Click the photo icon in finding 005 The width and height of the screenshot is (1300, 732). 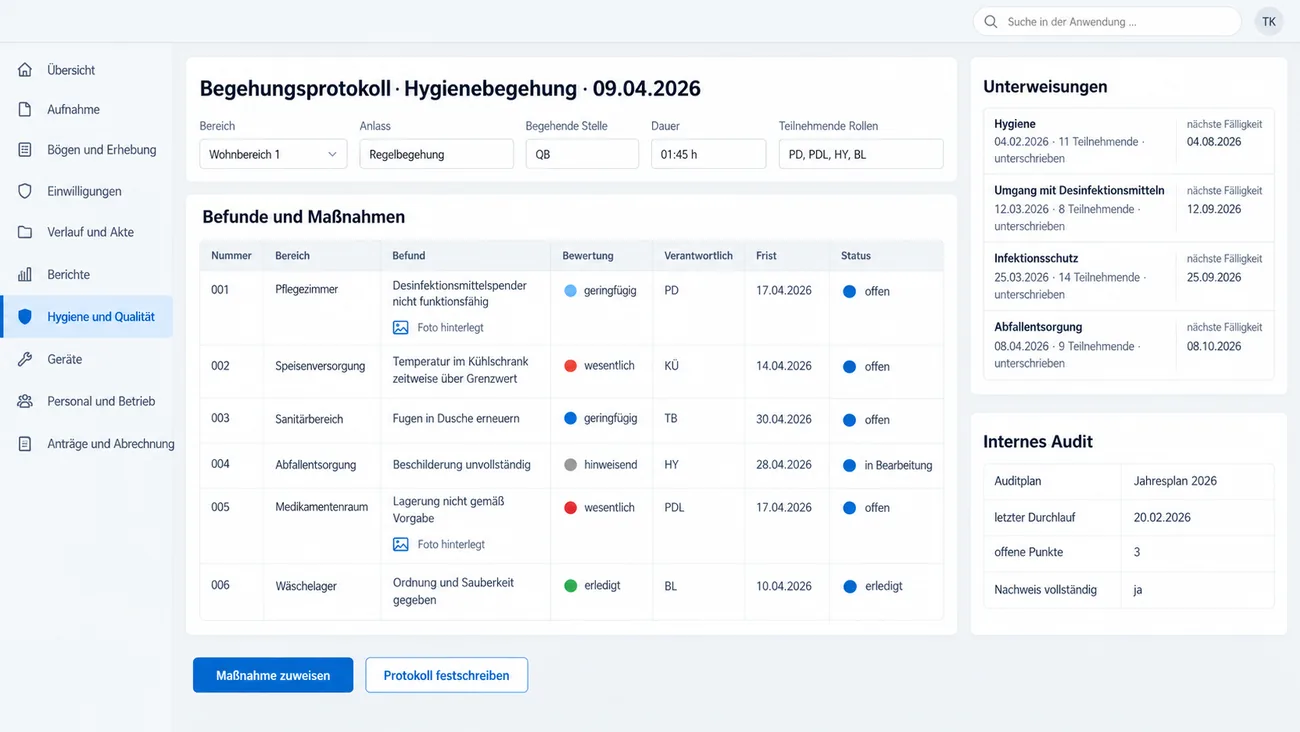point(401,544)
